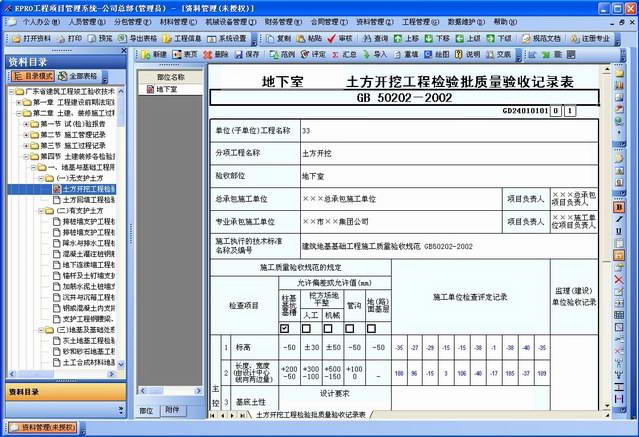Expand 第一章 工程建设前期法定 node
This screenshot has height=437, width=639.
click(x=19, y=102)
